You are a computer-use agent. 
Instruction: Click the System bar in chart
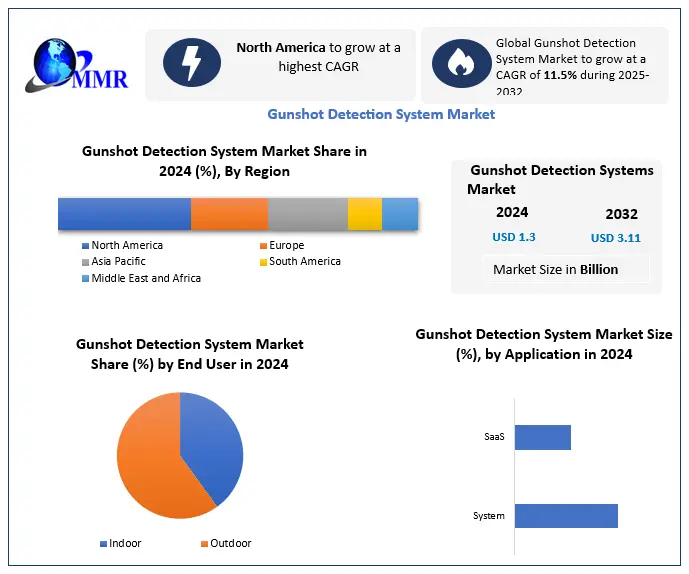pyautogui.click(x=565, y=516)
